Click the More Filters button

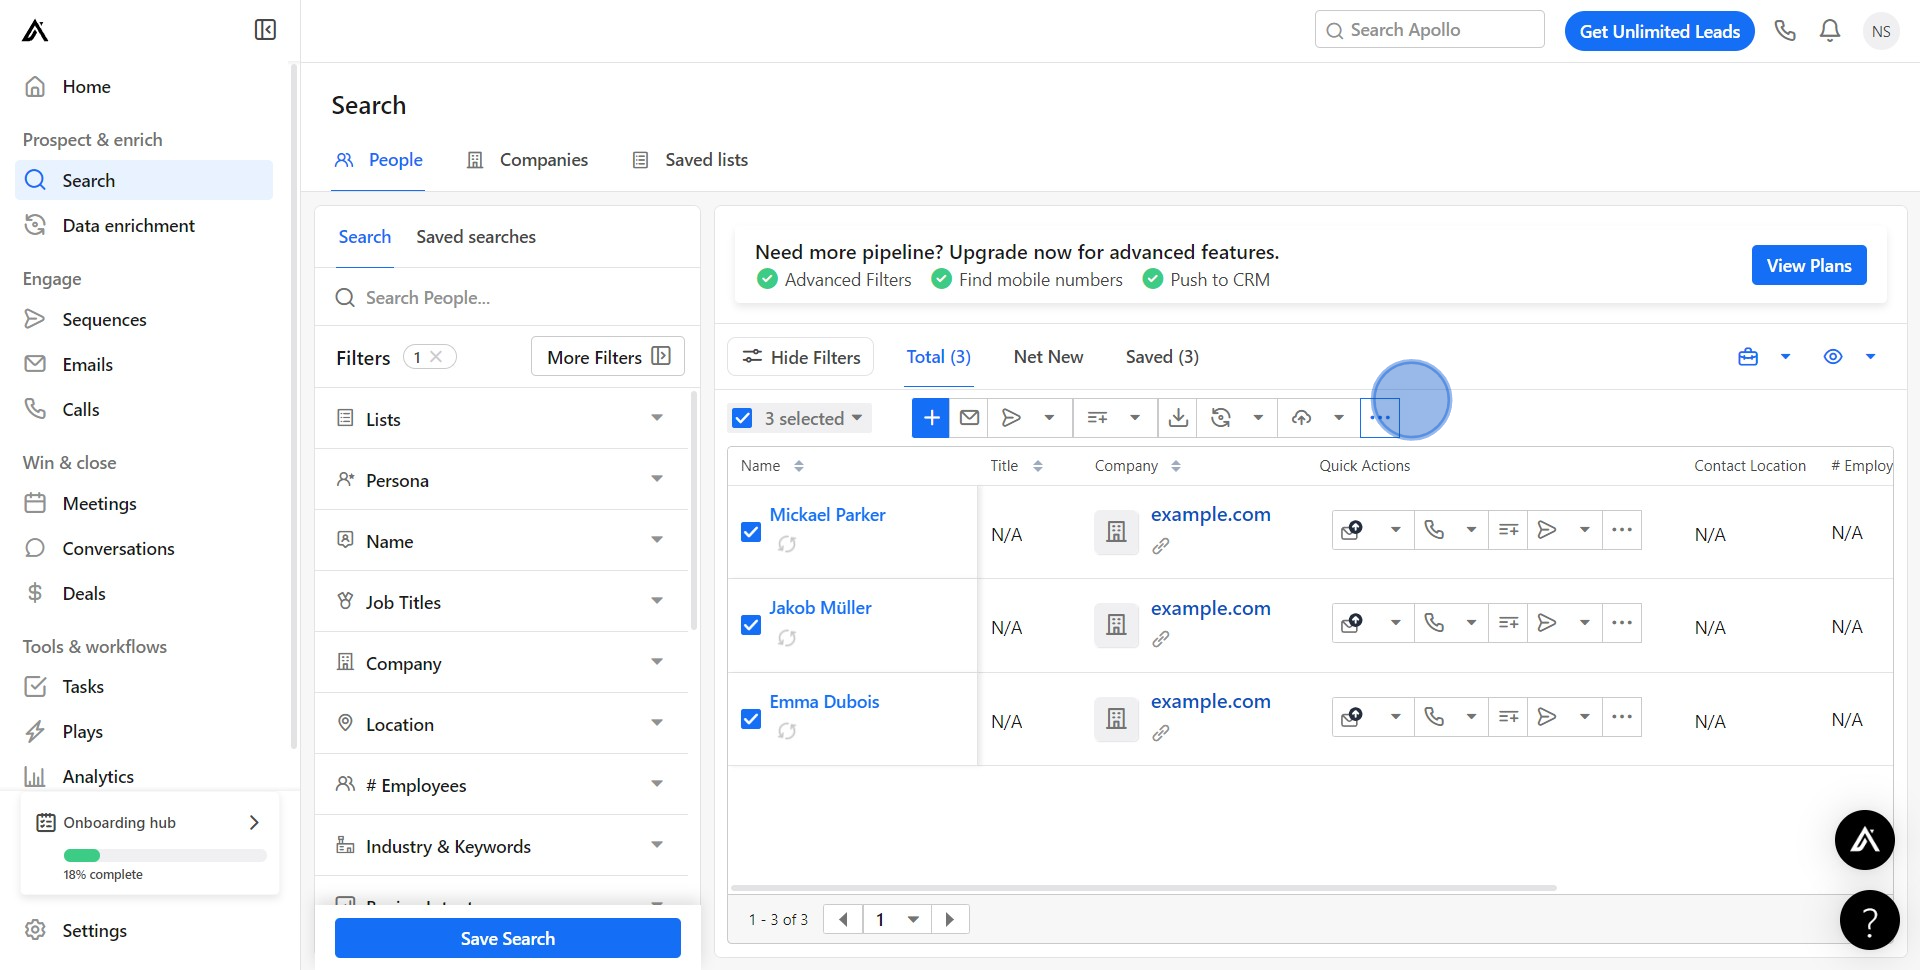pyautogui.click(x=608, y=357)
